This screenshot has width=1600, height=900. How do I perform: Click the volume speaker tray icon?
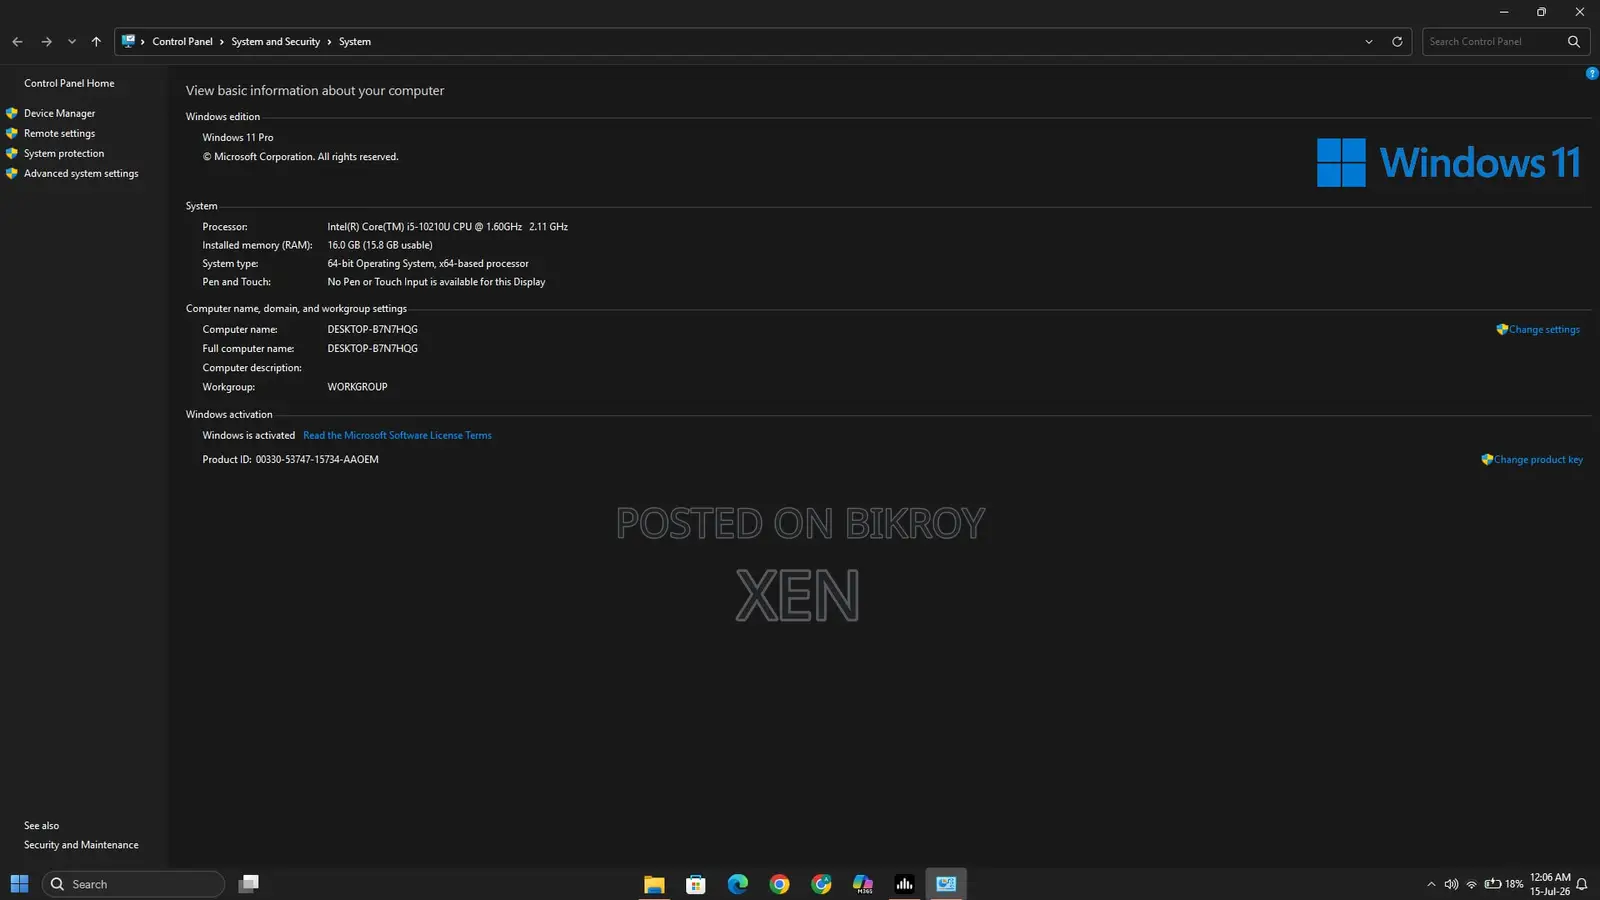click(x=1451, y=884)
